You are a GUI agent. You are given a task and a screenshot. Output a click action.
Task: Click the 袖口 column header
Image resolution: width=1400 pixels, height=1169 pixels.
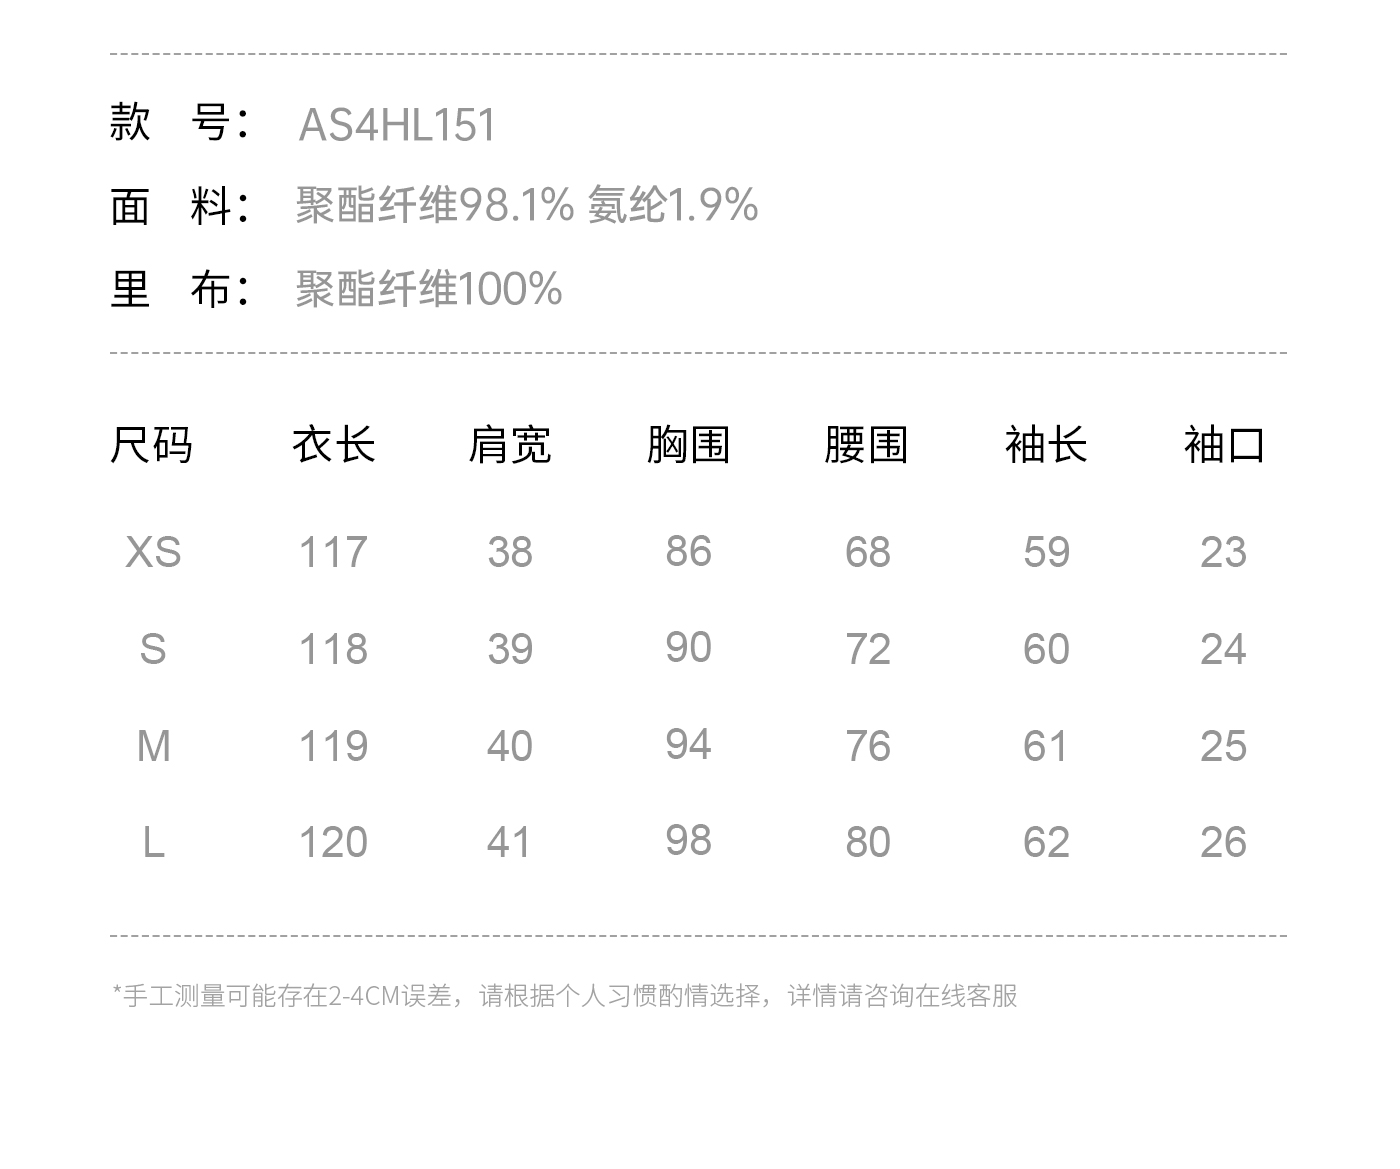click(1224, 445)
